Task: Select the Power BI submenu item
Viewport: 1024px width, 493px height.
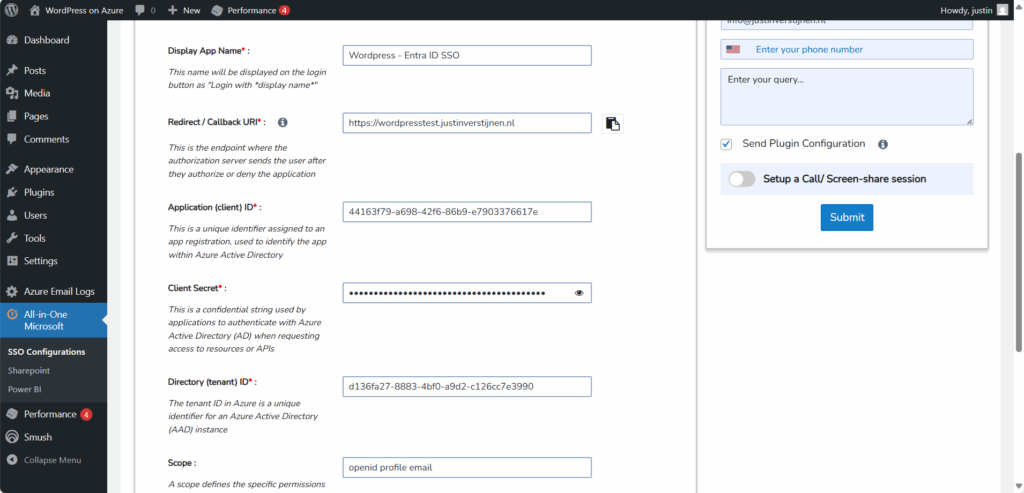Action: 25,388
